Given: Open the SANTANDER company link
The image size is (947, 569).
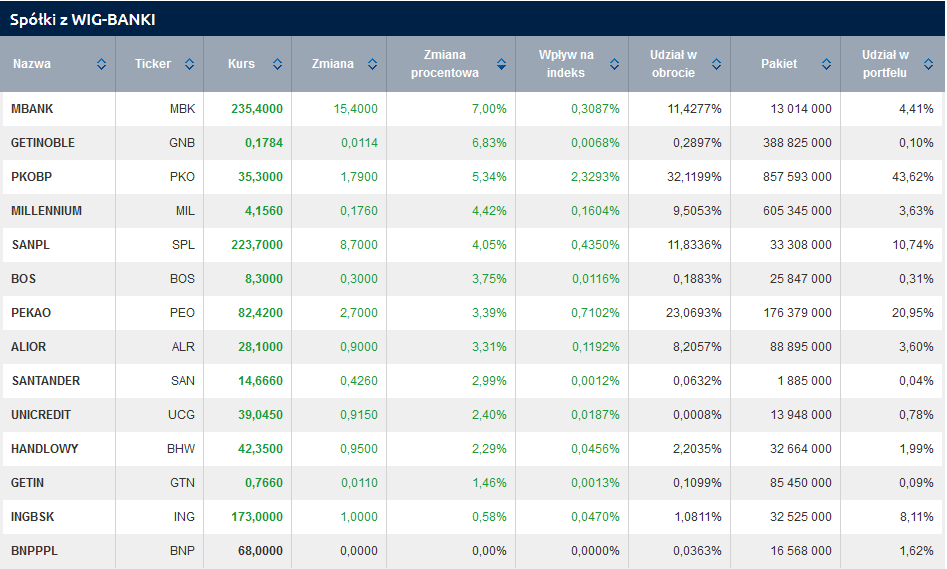Looking at the screenshot, I should 46,381.
